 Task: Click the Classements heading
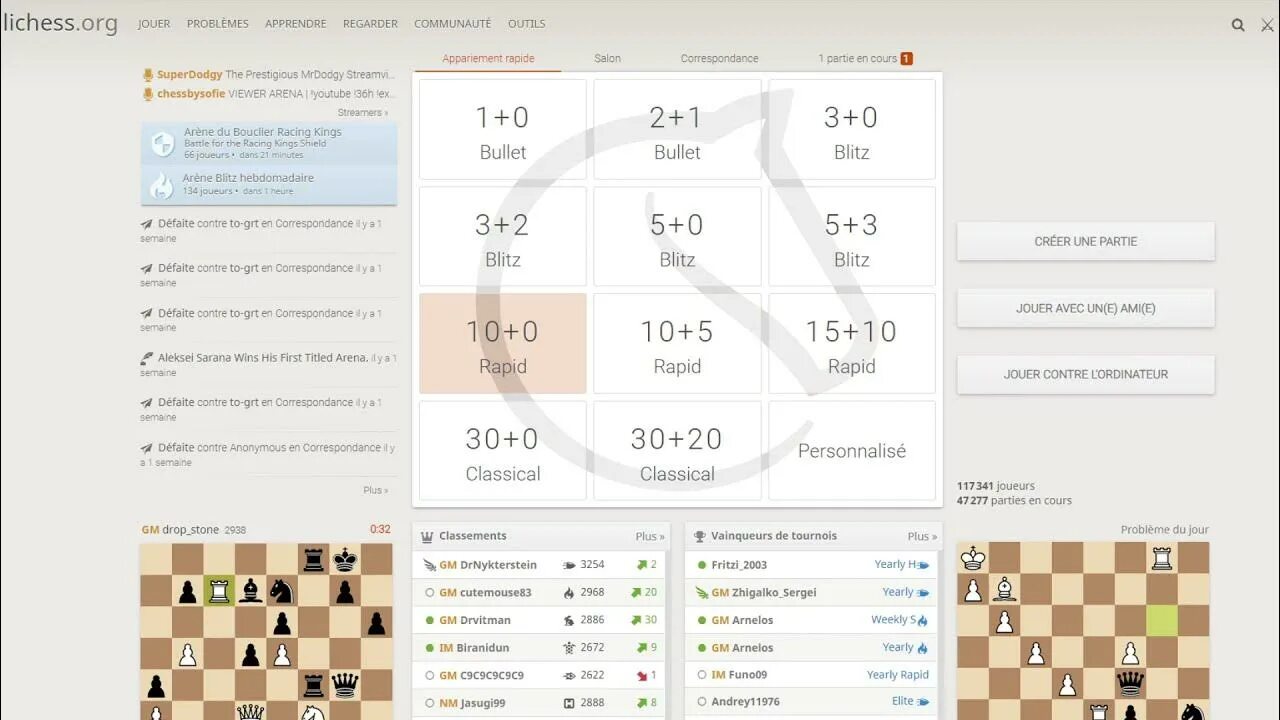coord(472,536)
